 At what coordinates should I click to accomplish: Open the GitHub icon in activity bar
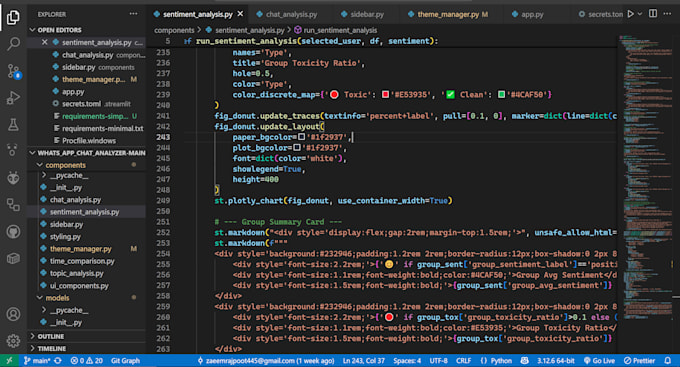[x=13, y=232]
